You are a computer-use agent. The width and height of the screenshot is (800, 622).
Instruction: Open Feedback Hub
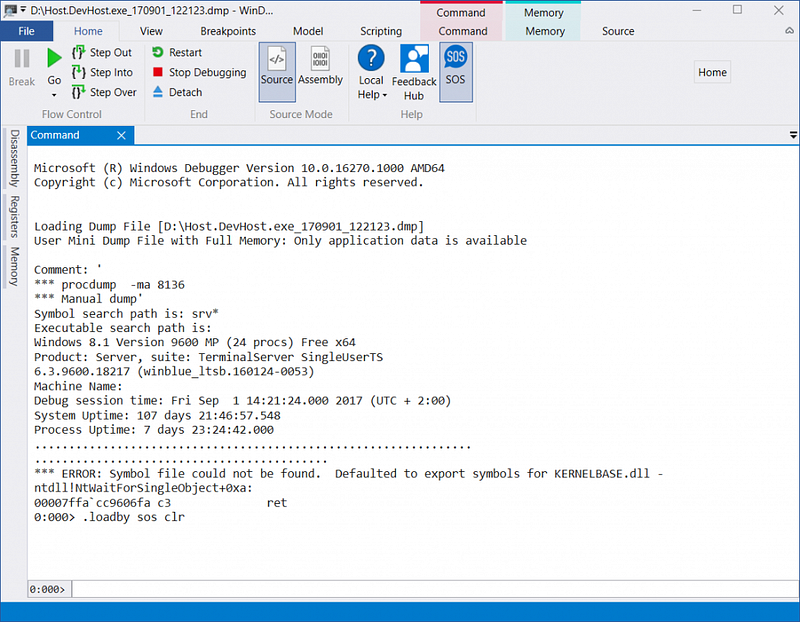(414, 72)
